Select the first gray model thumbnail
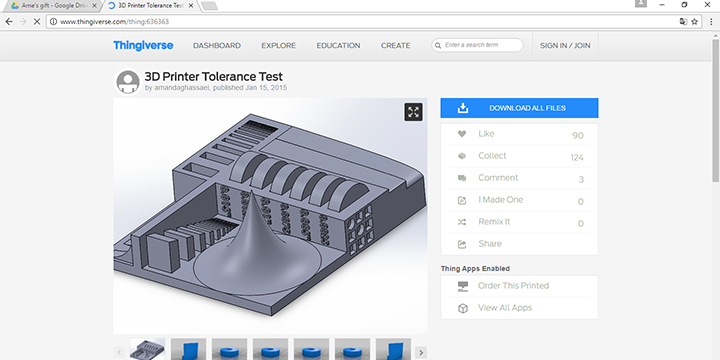This screenshot has height=360, width=720. (x=147, y=349)
